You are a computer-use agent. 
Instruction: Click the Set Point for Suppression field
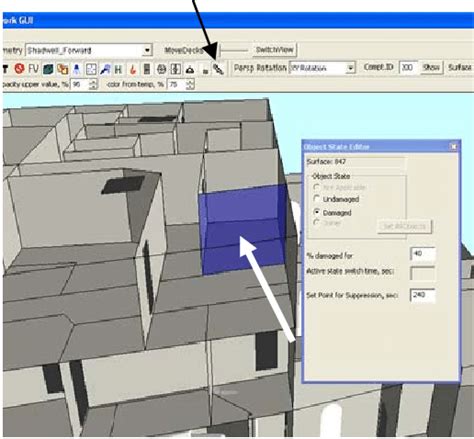422,295
